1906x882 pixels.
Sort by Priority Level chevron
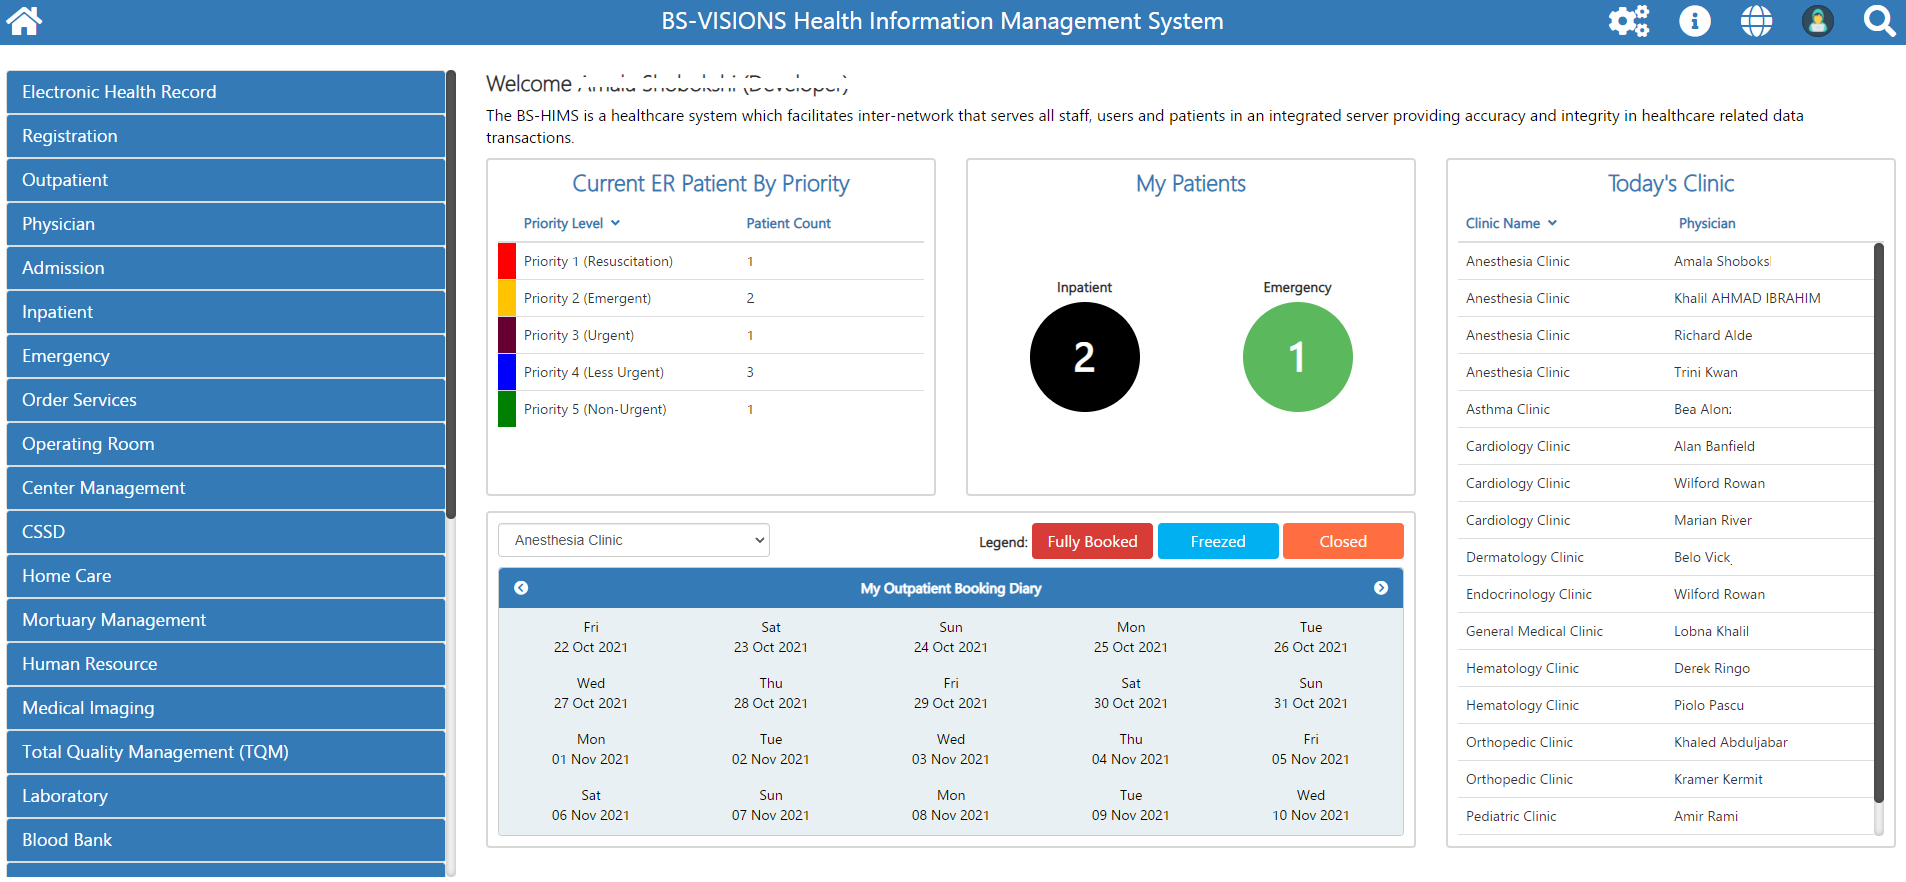pyautogui.click(x=616, y=223)
